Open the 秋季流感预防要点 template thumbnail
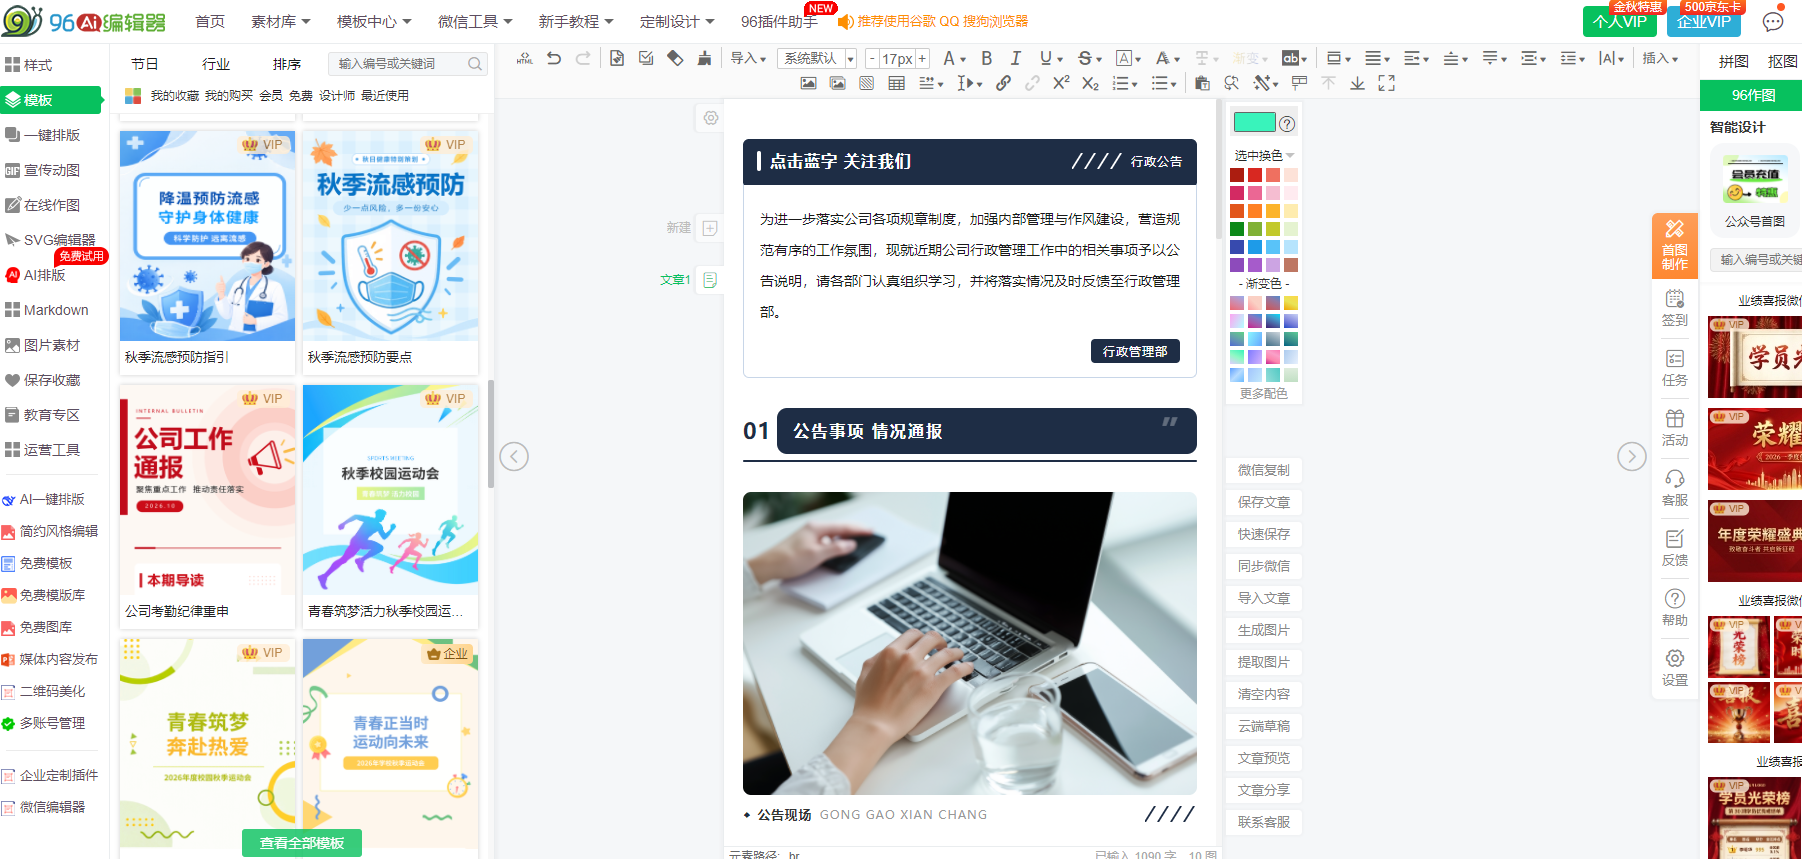The width and height of the screenshot is (1802, 859). 390,237
